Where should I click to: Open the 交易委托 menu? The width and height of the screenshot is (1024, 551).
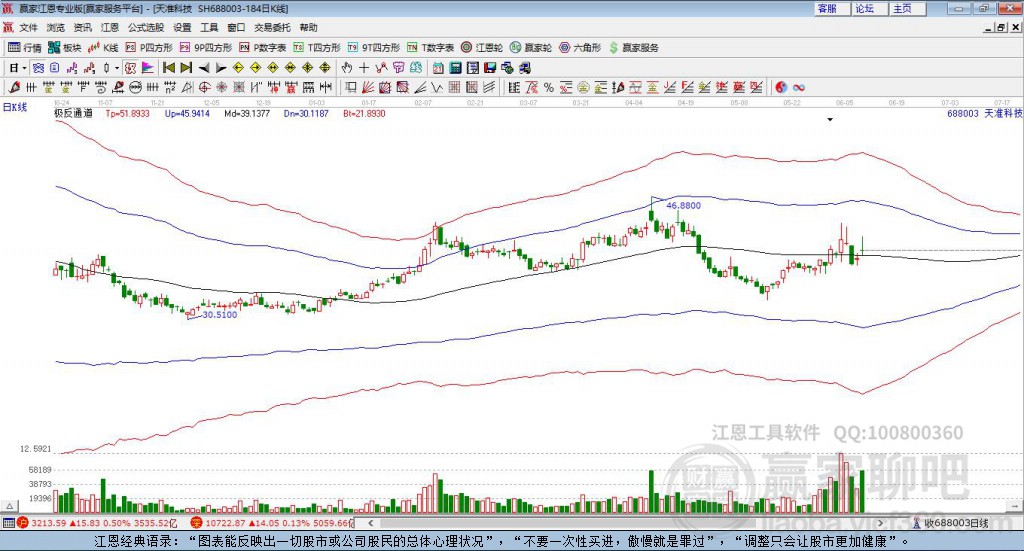click(272, 27)
